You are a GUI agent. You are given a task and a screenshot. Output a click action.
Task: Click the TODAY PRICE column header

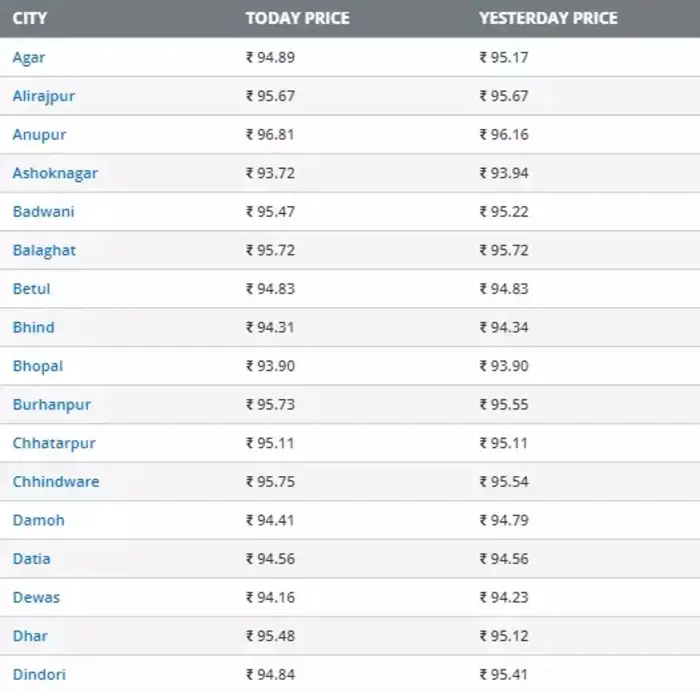point(298,18)
